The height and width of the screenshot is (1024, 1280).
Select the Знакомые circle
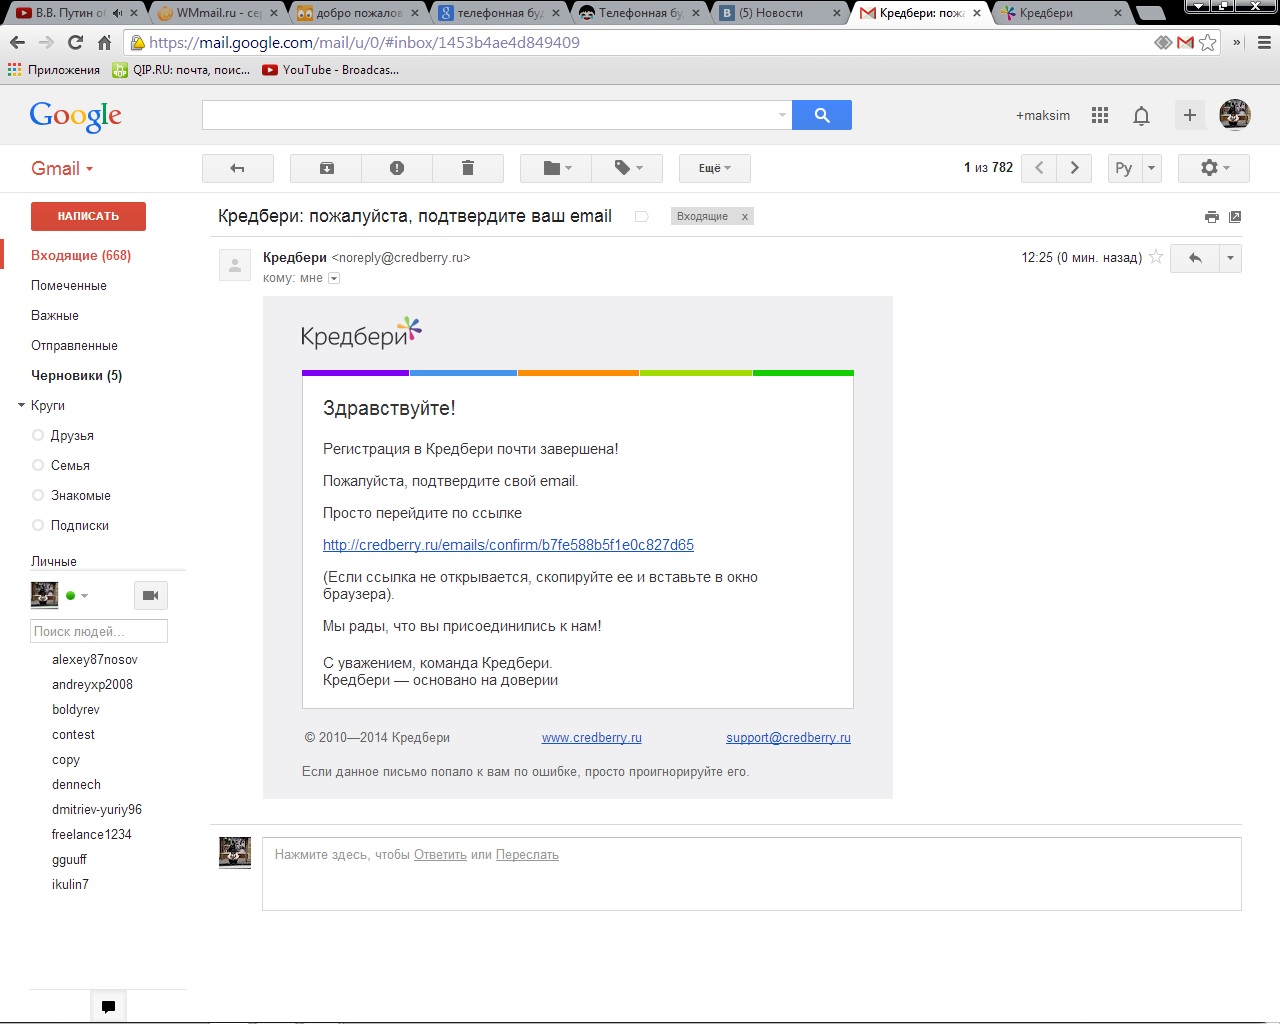pos(81,495)
